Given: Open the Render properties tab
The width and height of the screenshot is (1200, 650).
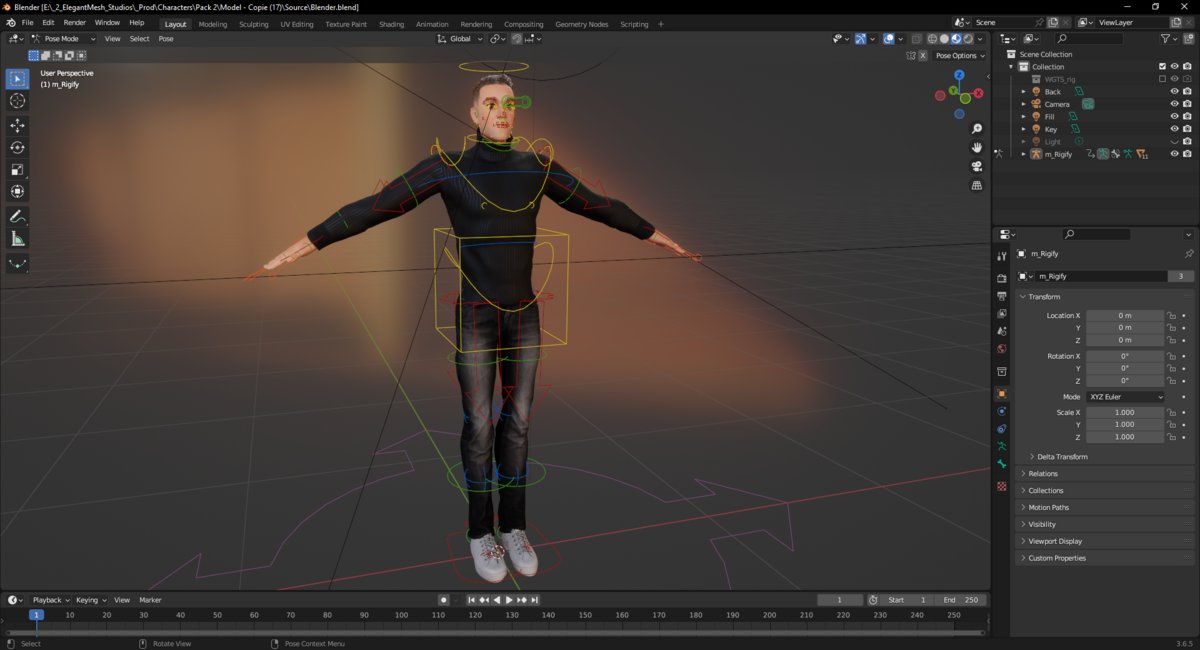Looking at the screenshot, I should 1002,278.
